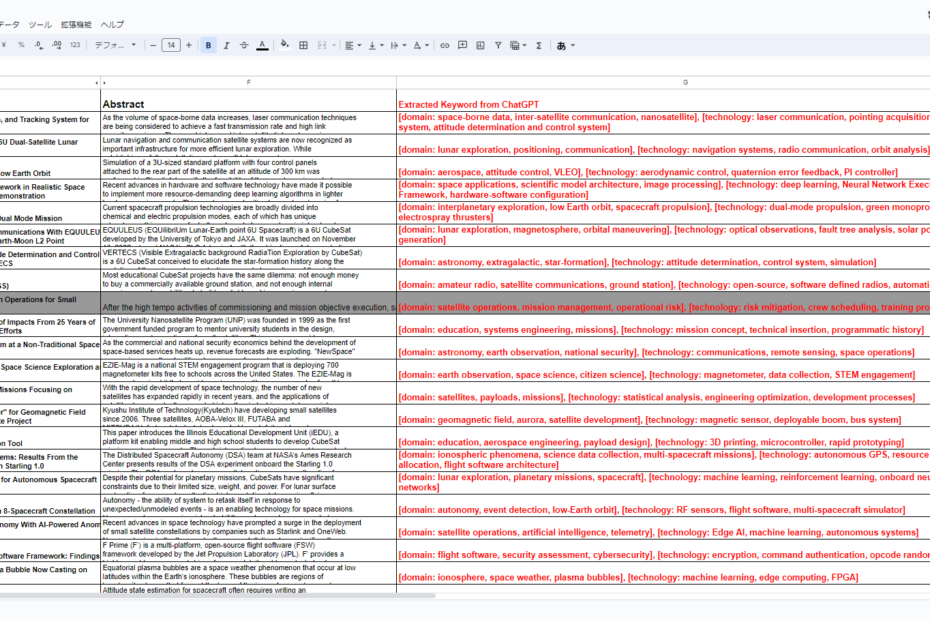Select keyword cell '[domain: earth observation, space science'
The image size is (930, 620).
pos(663,371)
